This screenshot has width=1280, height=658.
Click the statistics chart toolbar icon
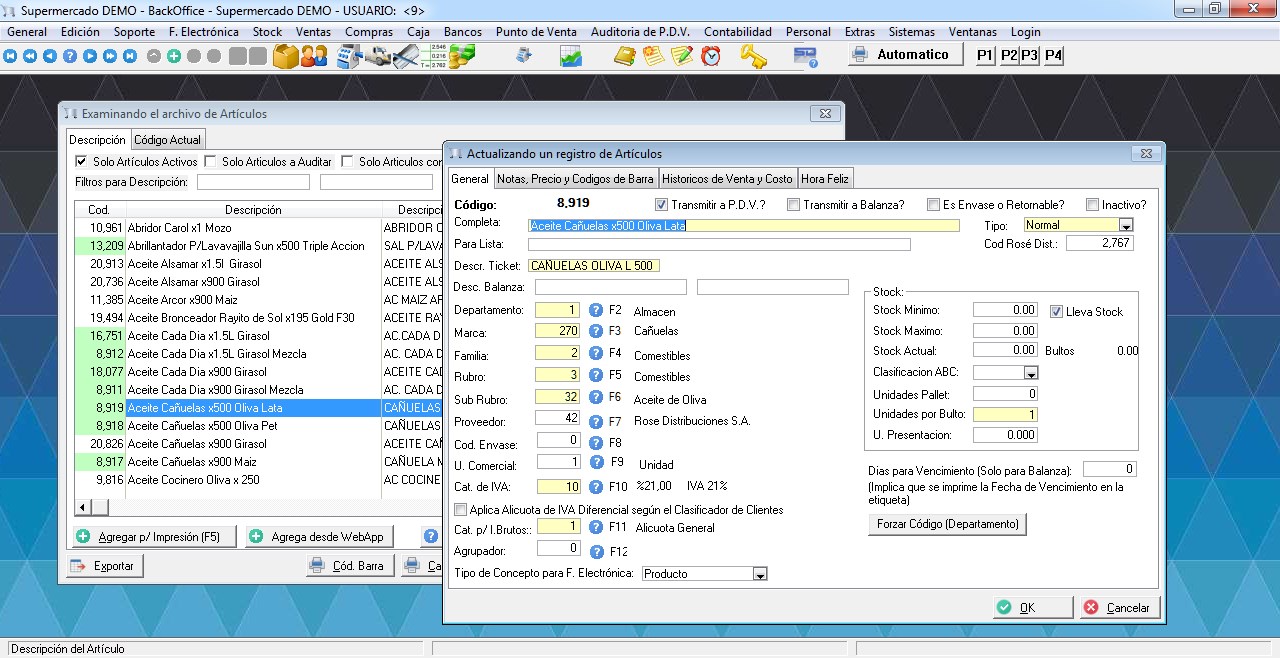coord(571,56)
